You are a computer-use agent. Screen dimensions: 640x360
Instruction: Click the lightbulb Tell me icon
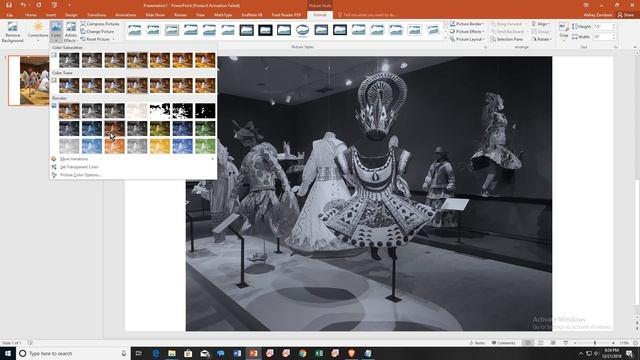tap(340, 15)
